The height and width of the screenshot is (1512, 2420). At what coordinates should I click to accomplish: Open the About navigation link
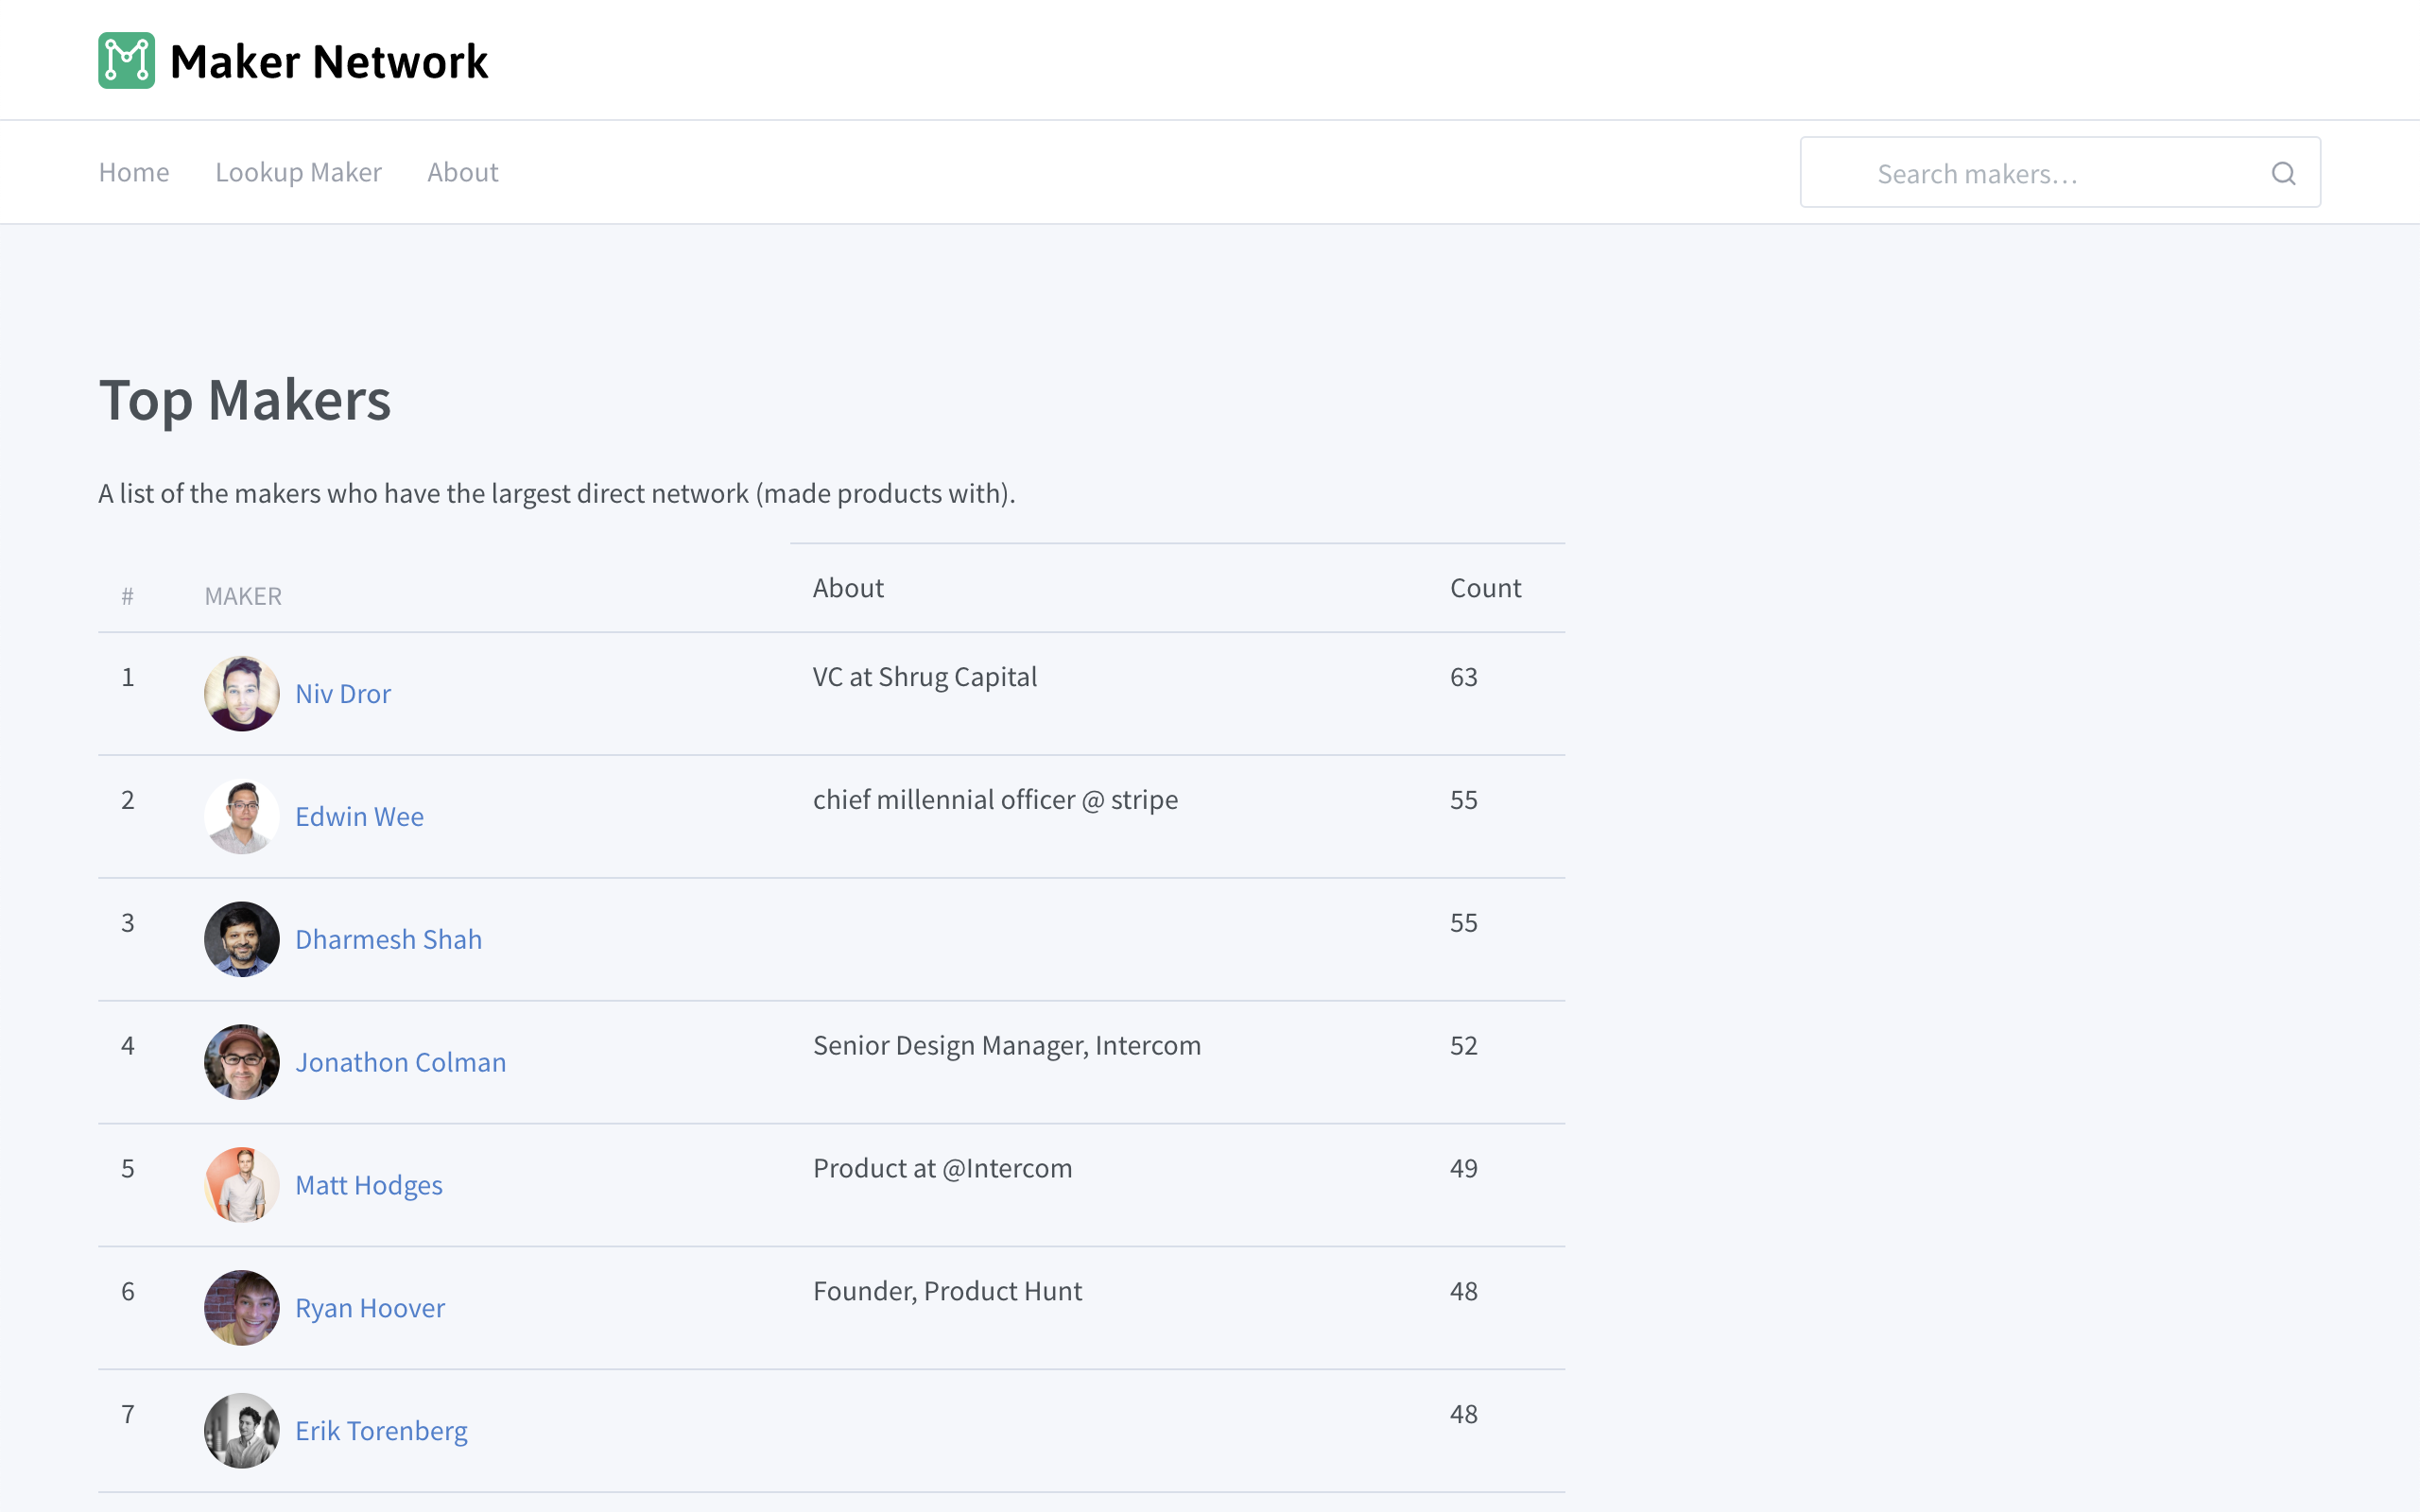[462, 172]
